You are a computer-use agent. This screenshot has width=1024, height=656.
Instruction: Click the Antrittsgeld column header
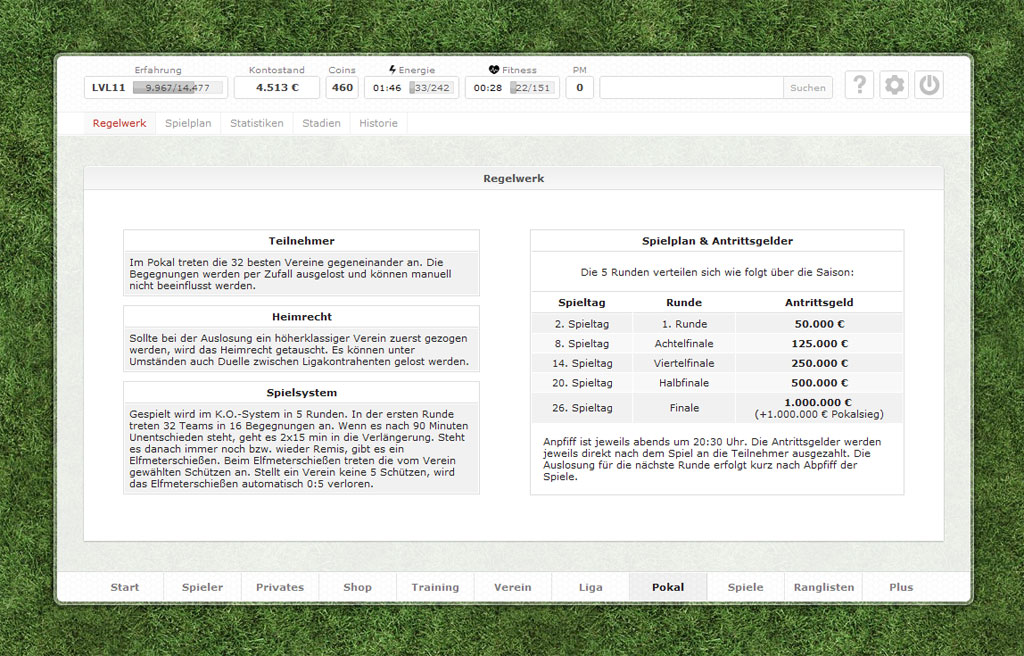point(819,303)
